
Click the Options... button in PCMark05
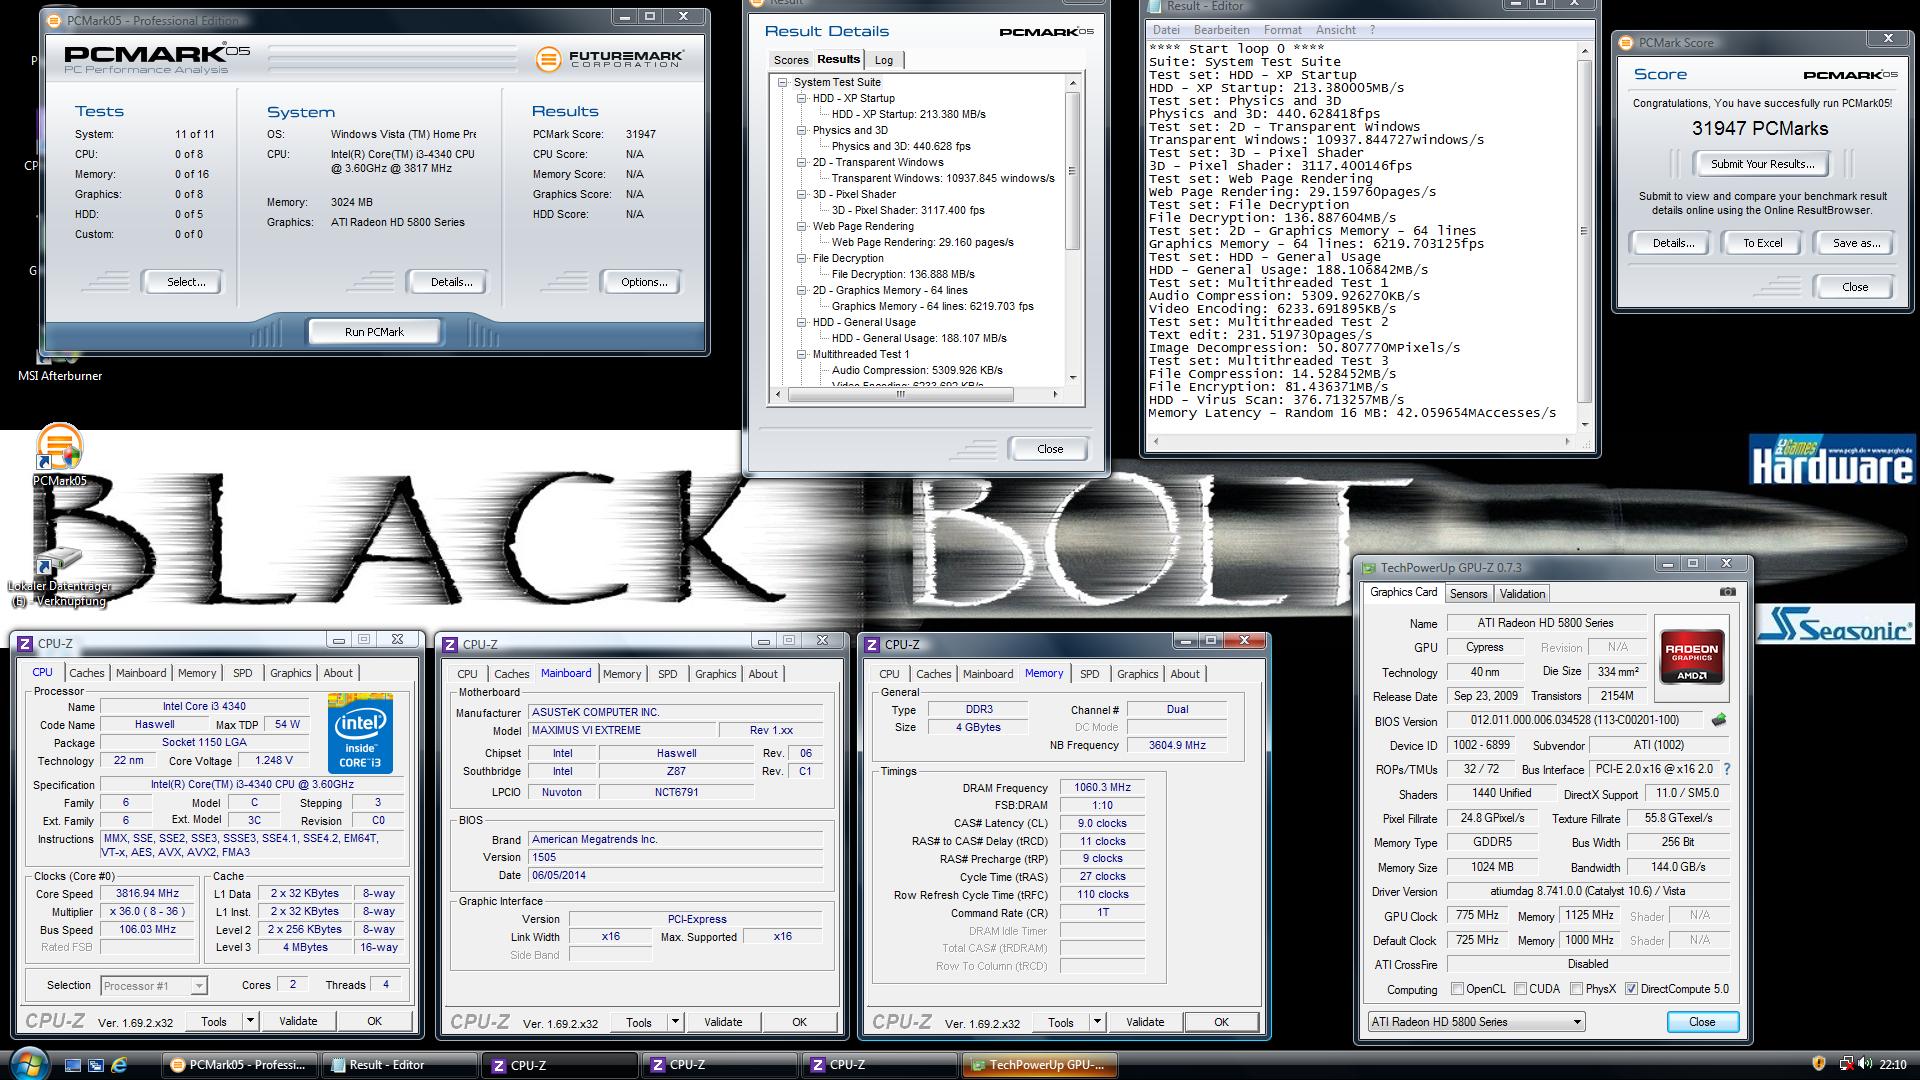[x=644, y=282]
